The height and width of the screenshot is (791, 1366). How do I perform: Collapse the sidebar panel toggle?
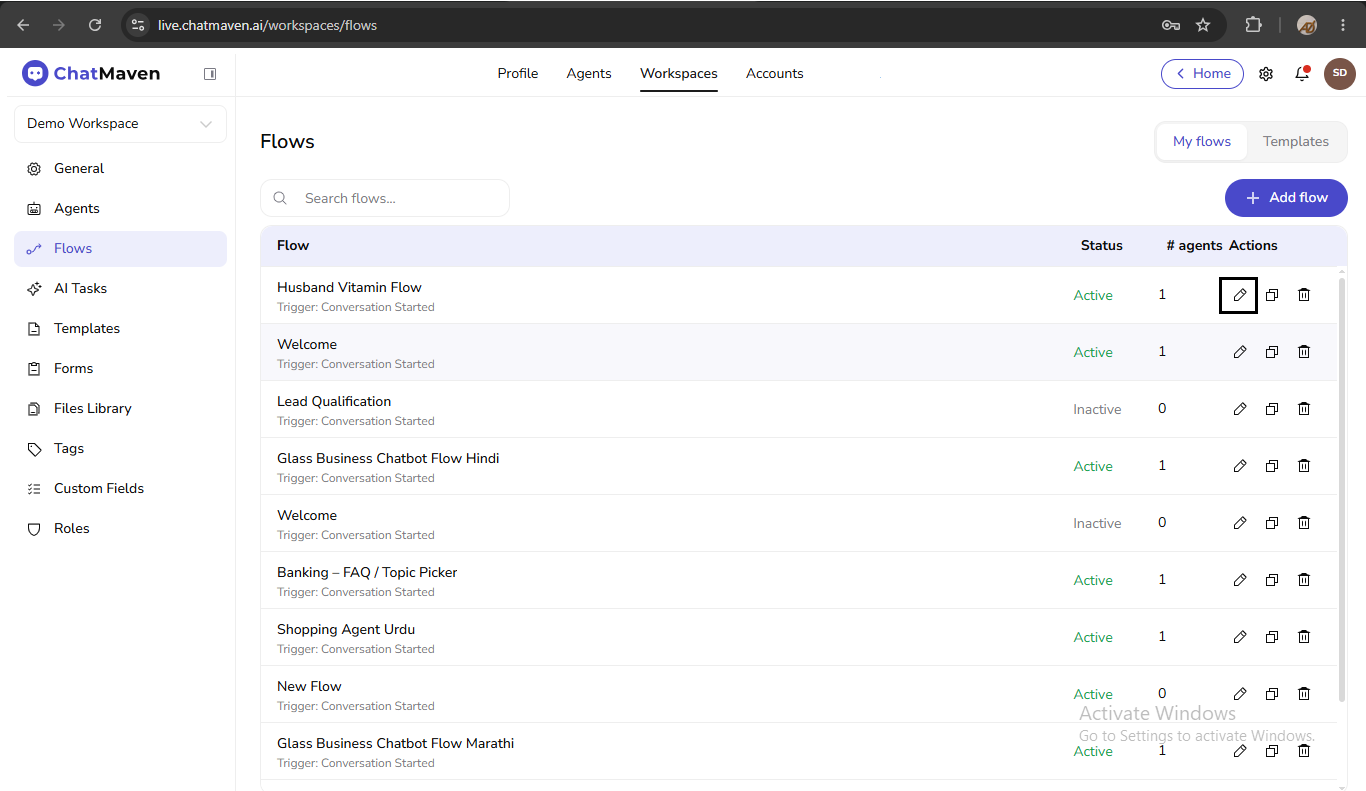tap(210, 73)
